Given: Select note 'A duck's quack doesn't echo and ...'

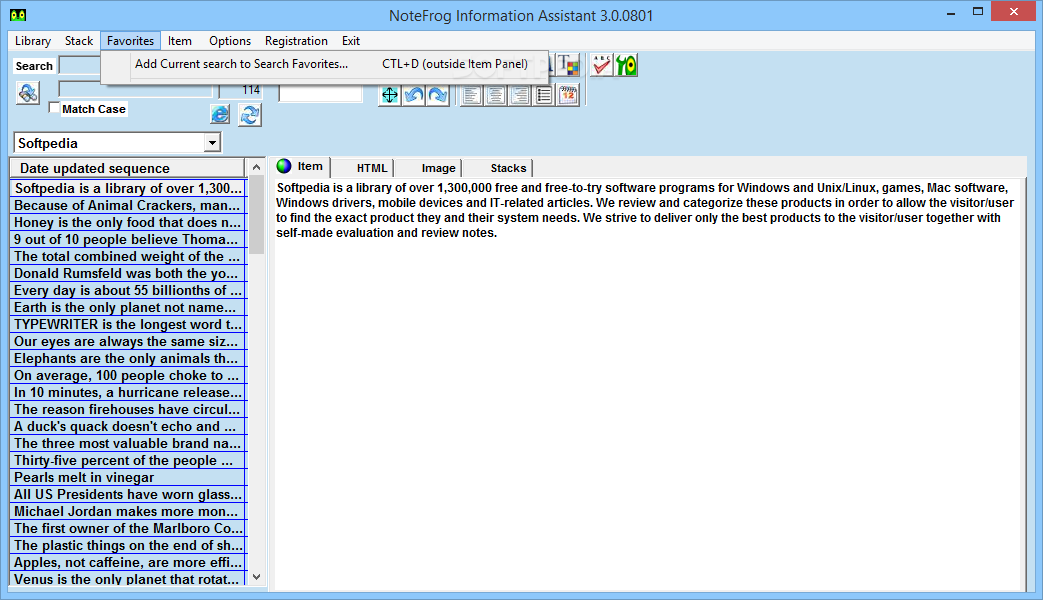Looking at the screenshot, I should (x=128, y=426).
